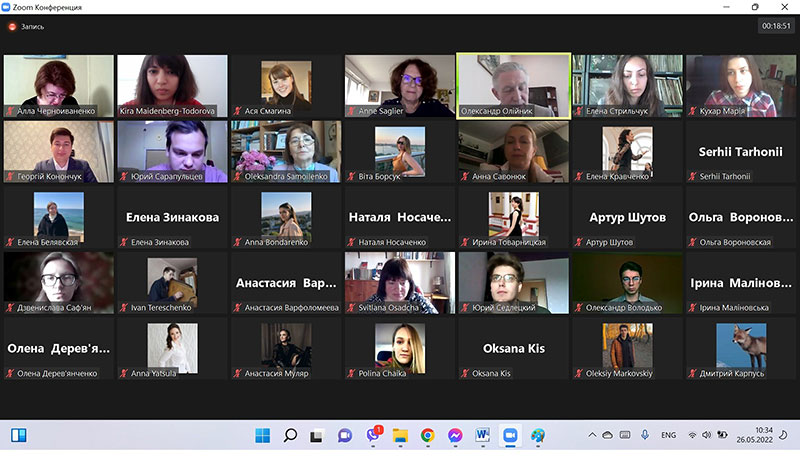Screen dimensions: 800x469
Task: Open Viber from the taskbar
Action: (373, 435)
